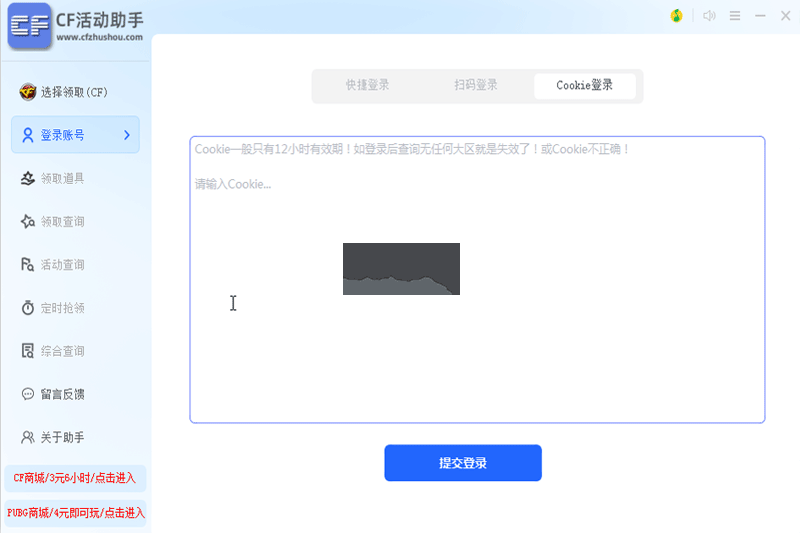Click the 活动查询 icon

(x=28, y=265)
